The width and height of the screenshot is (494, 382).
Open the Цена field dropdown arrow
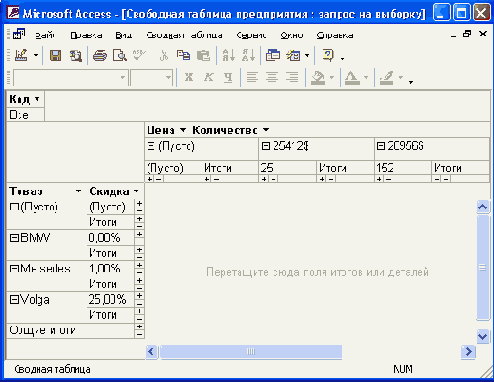[x=183, y=130]
